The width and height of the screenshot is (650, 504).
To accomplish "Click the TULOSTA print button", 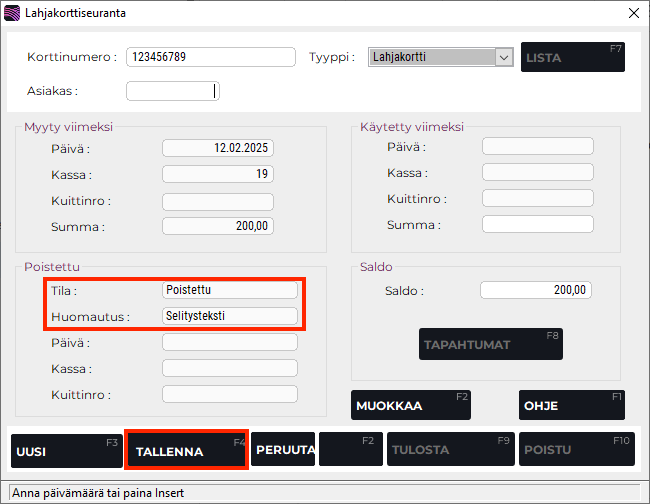I will (x=450, y=450).
